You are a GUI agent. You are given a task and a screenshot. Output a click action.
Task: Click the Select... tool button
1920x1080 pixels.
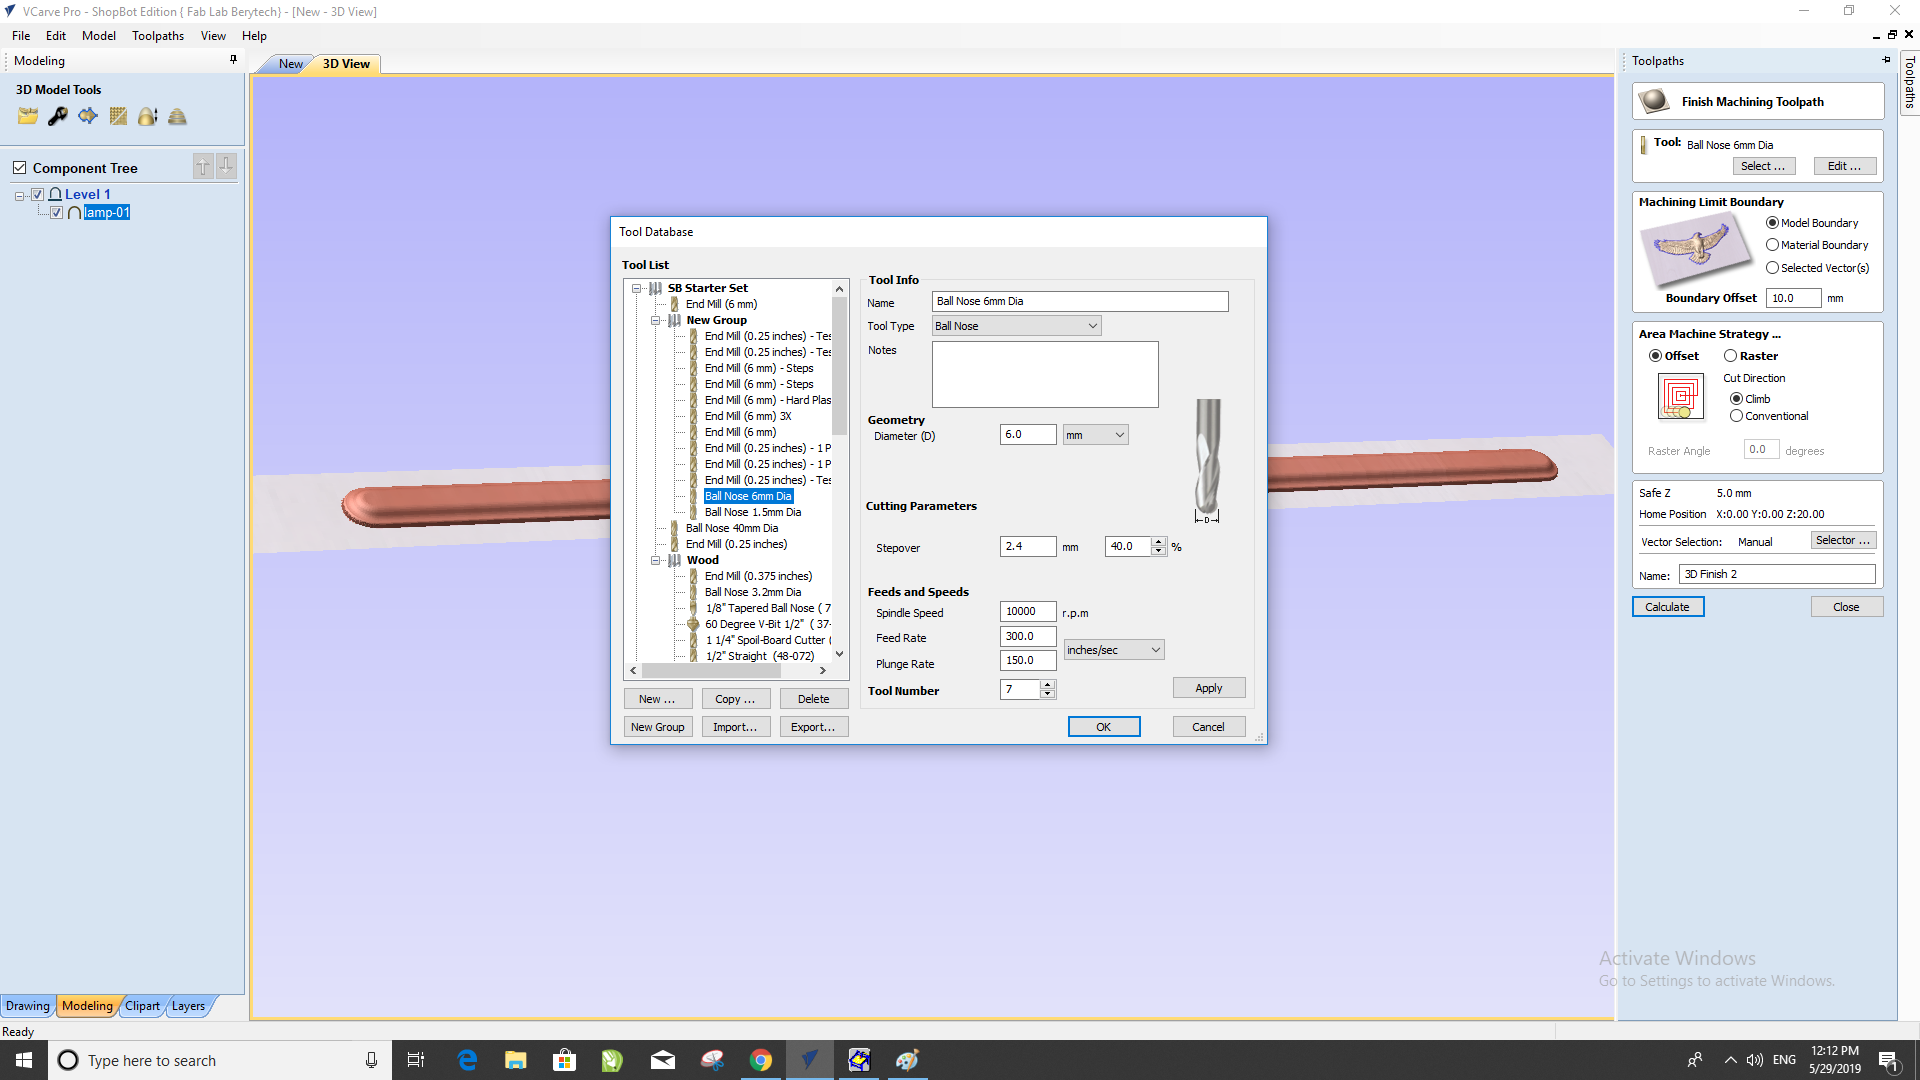[x=1762, y=166]
